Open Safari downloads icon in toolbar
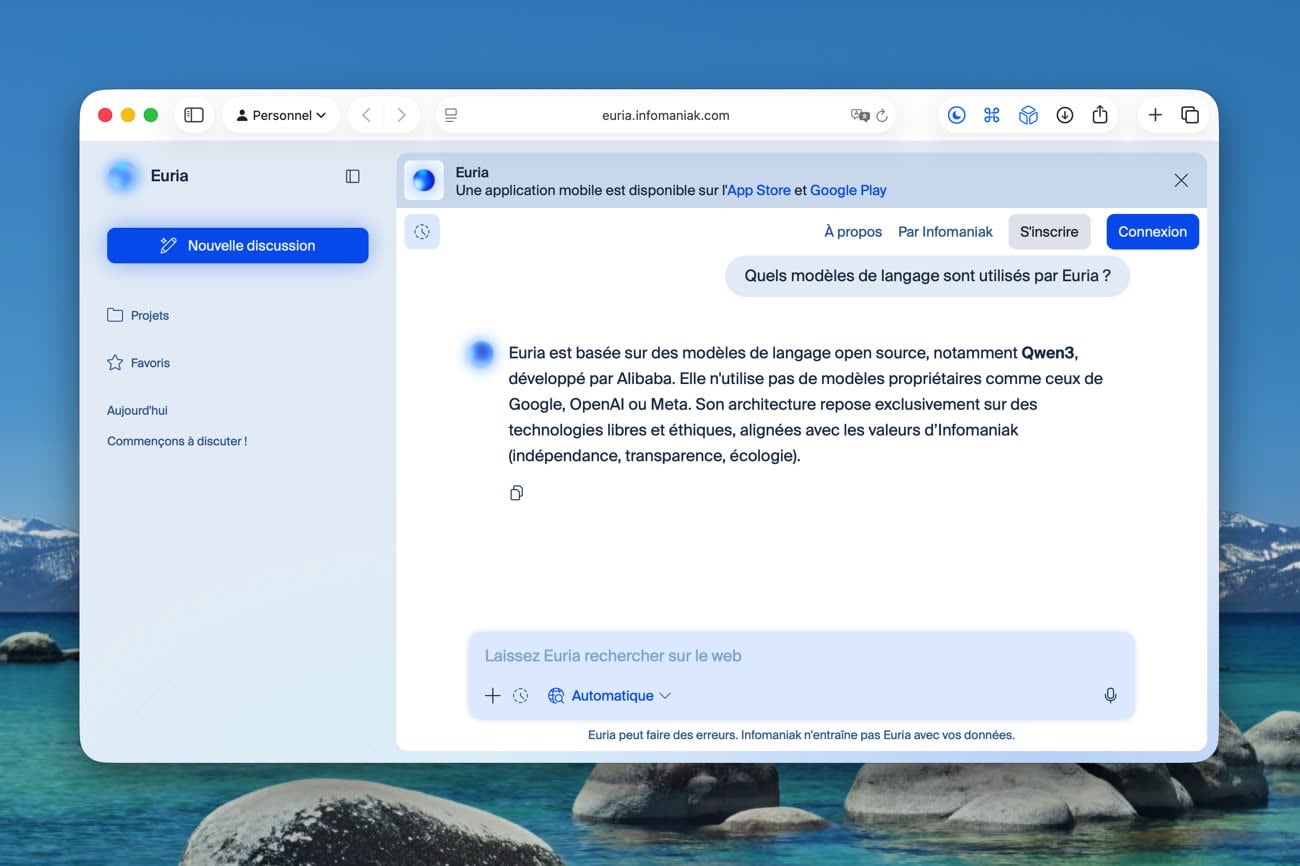1300x866 pixels. click(x=1064, y=115)
